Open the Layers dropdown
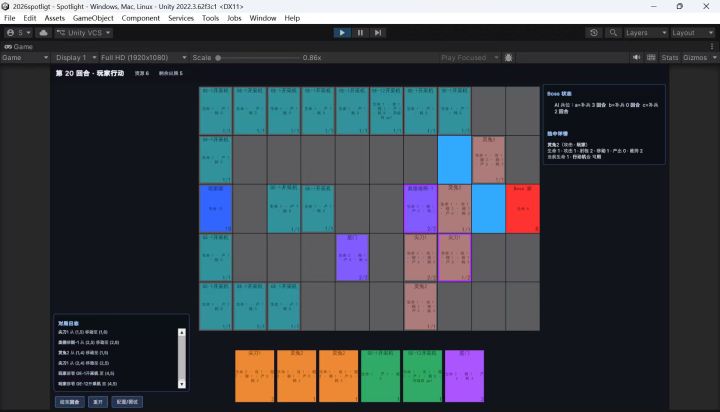 click(x=645, y=33)
